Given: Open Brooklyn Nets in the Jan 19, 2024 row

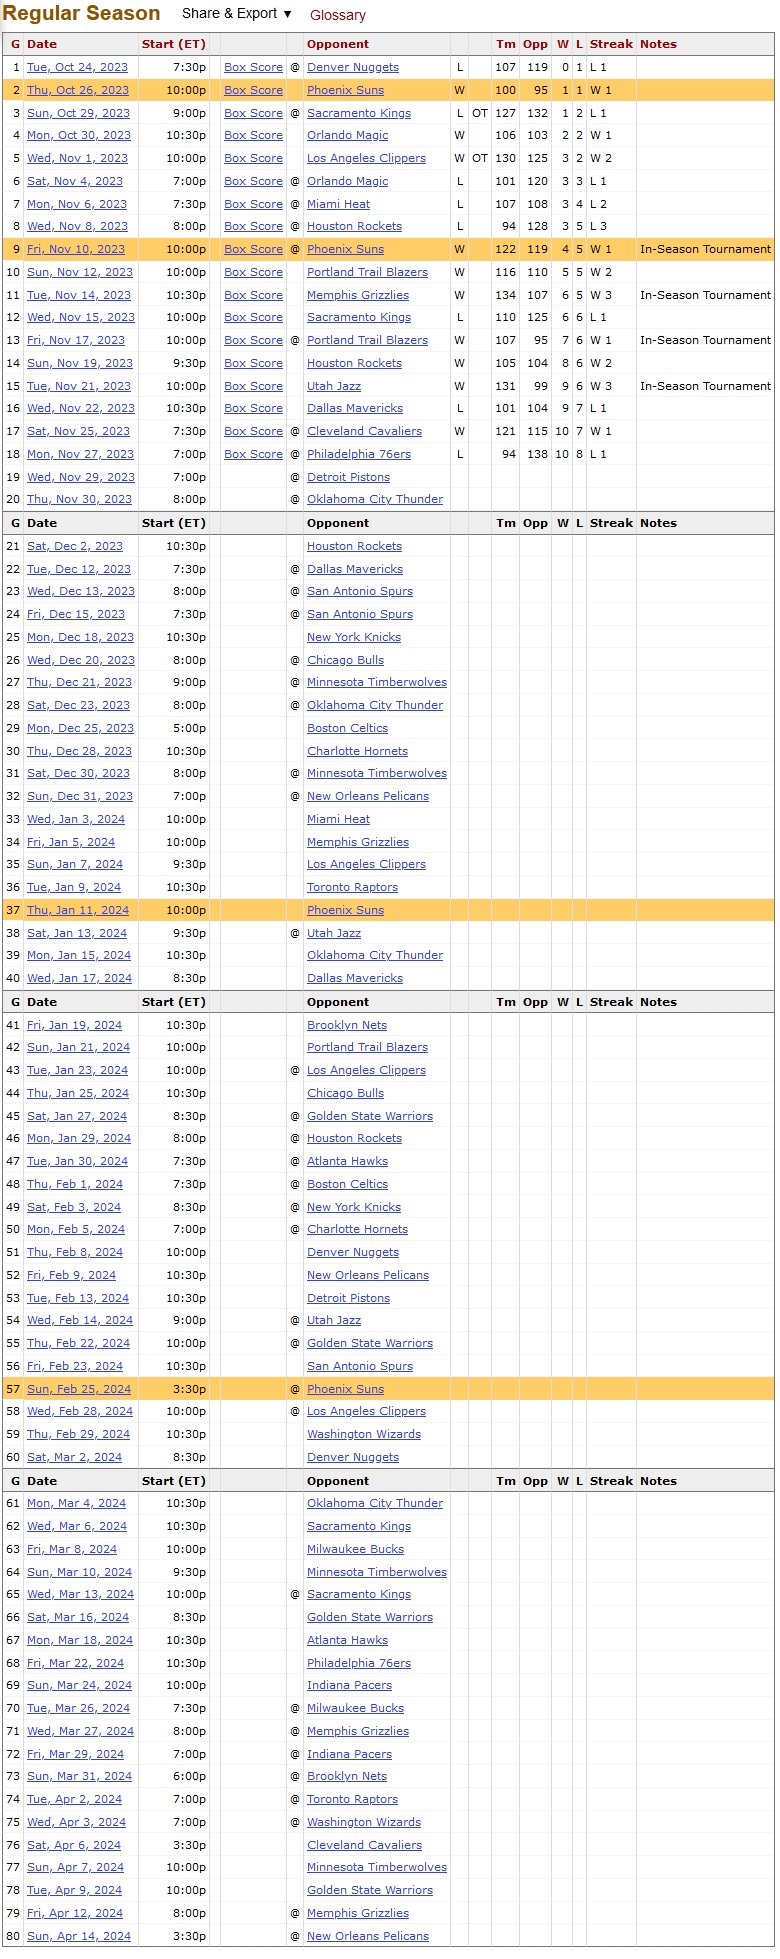Looking at the screenshot, I should tap(346, 1025).
